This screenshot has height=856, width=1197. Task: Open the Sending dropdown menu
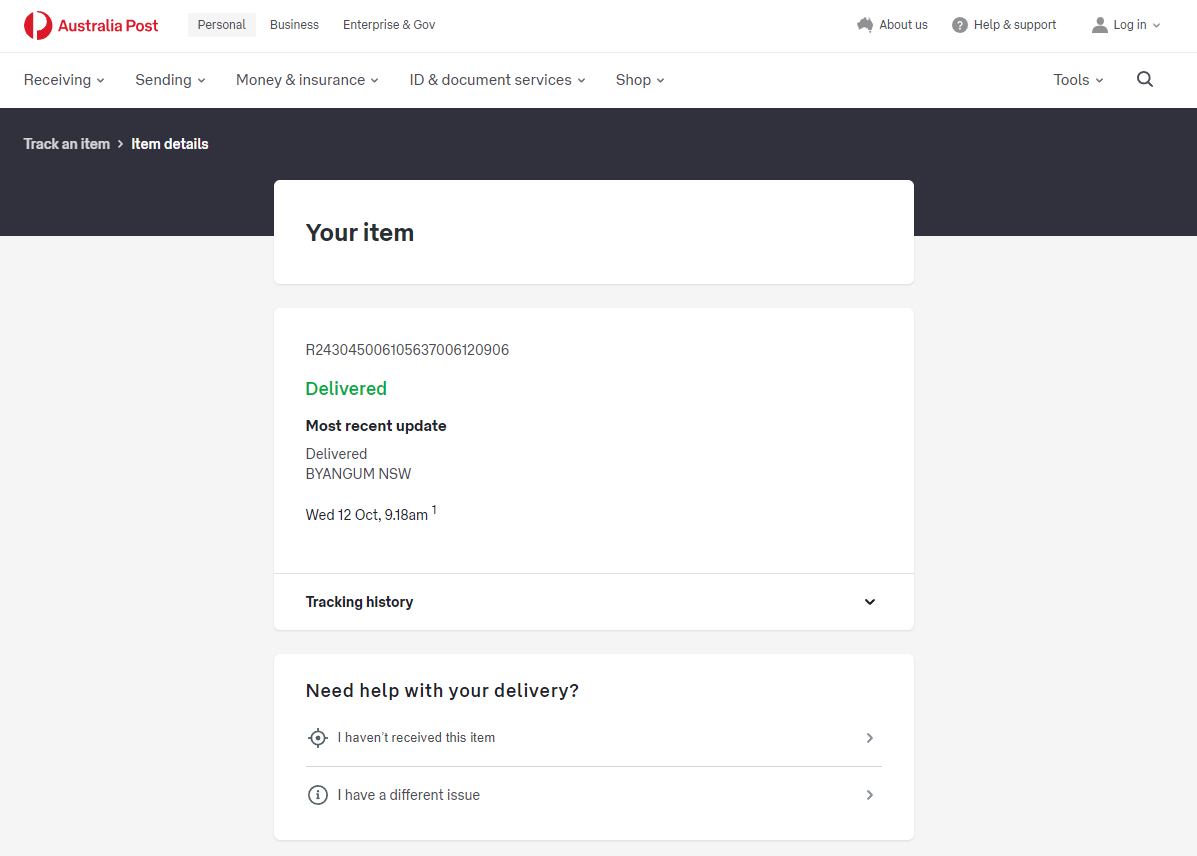tap(170, 80)
